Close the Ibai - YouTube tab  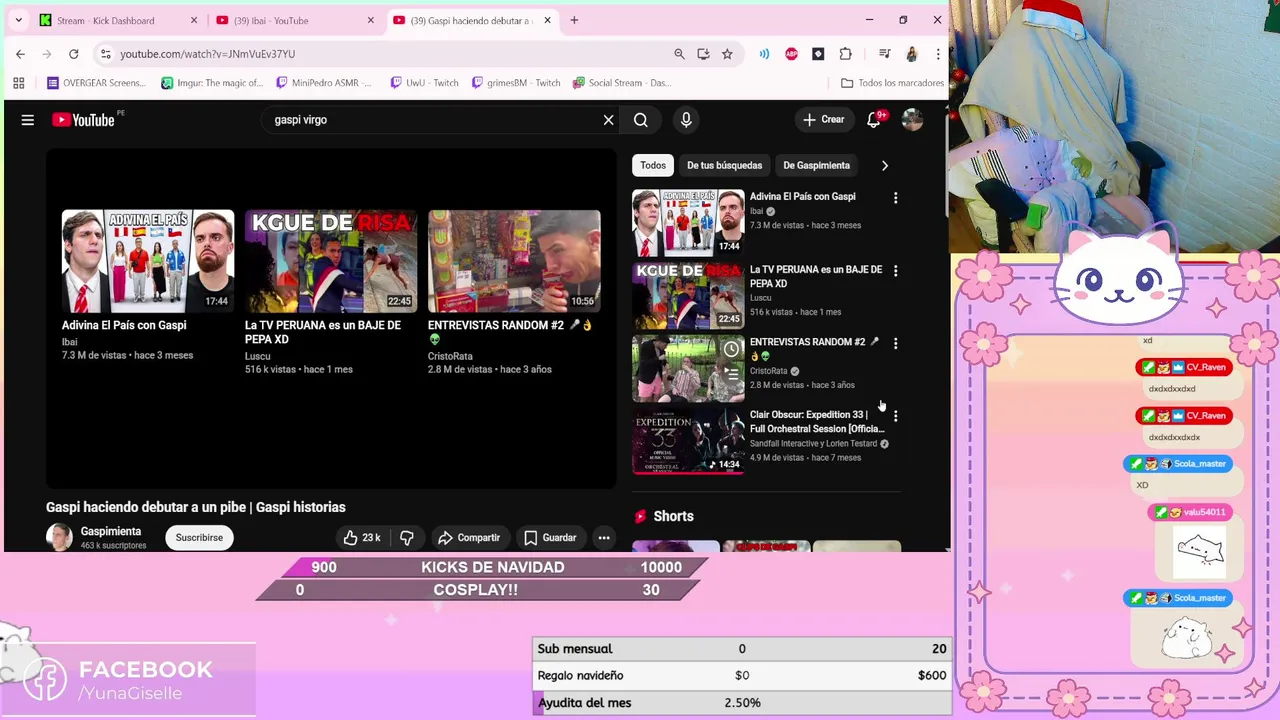coord(370,20)
